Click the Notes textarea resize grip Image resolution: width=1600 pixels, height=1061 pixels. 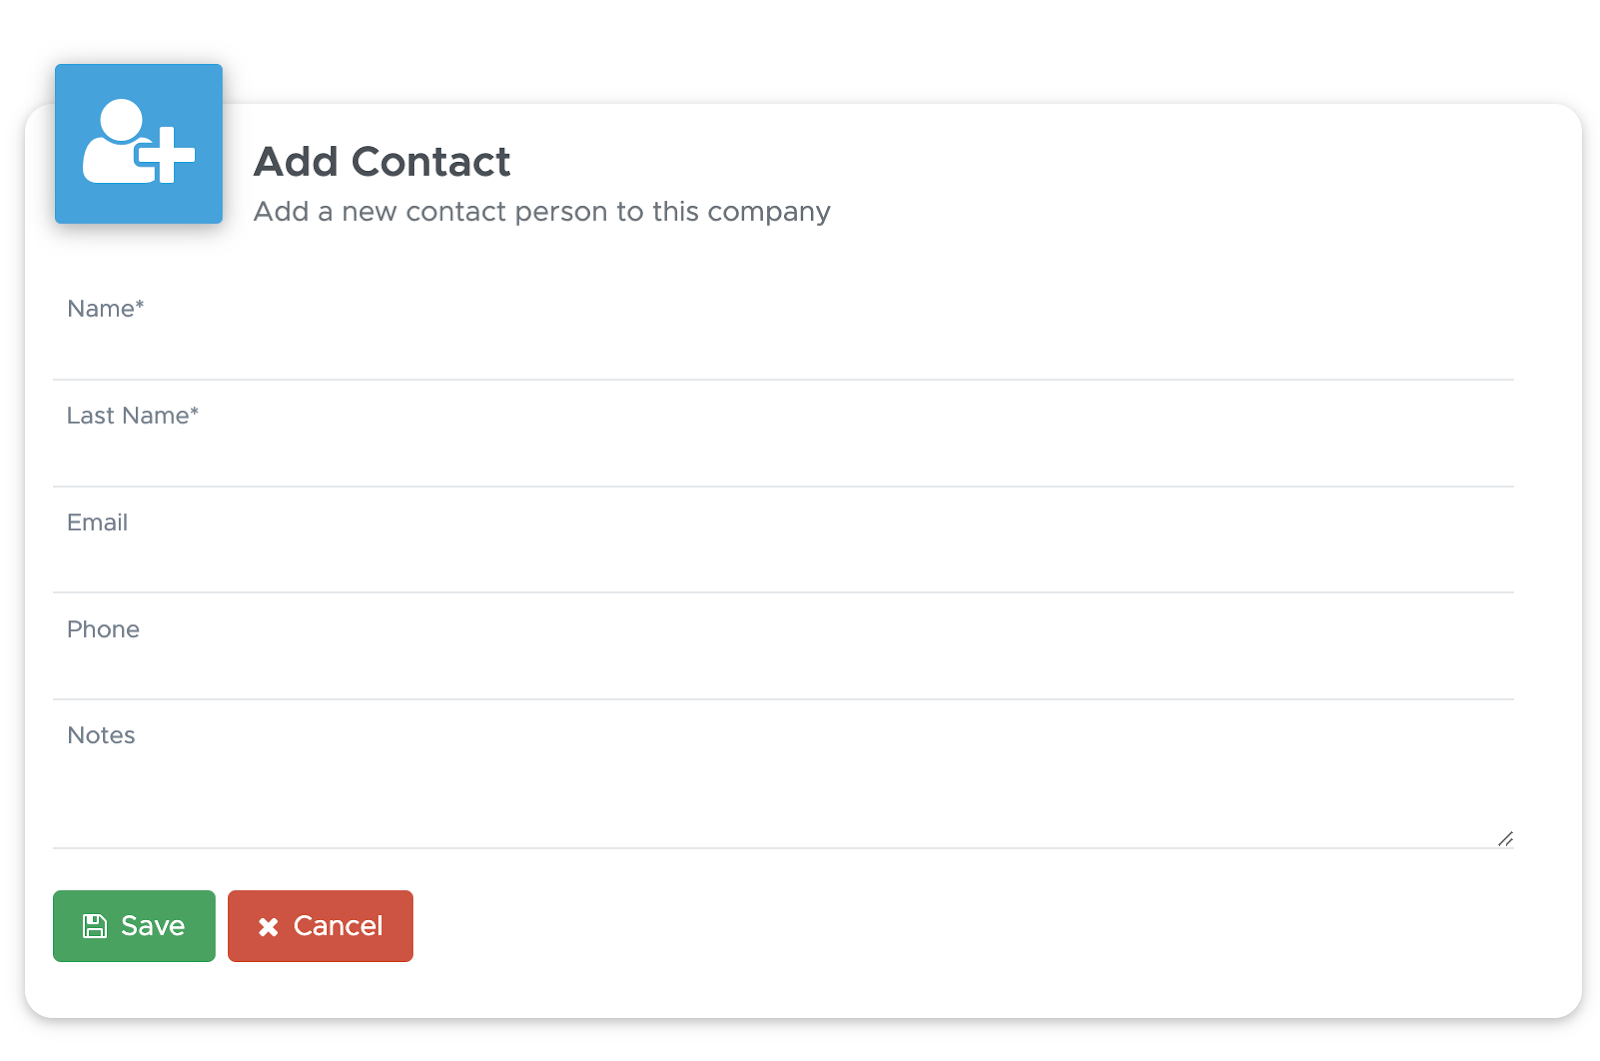point(1505,839)
